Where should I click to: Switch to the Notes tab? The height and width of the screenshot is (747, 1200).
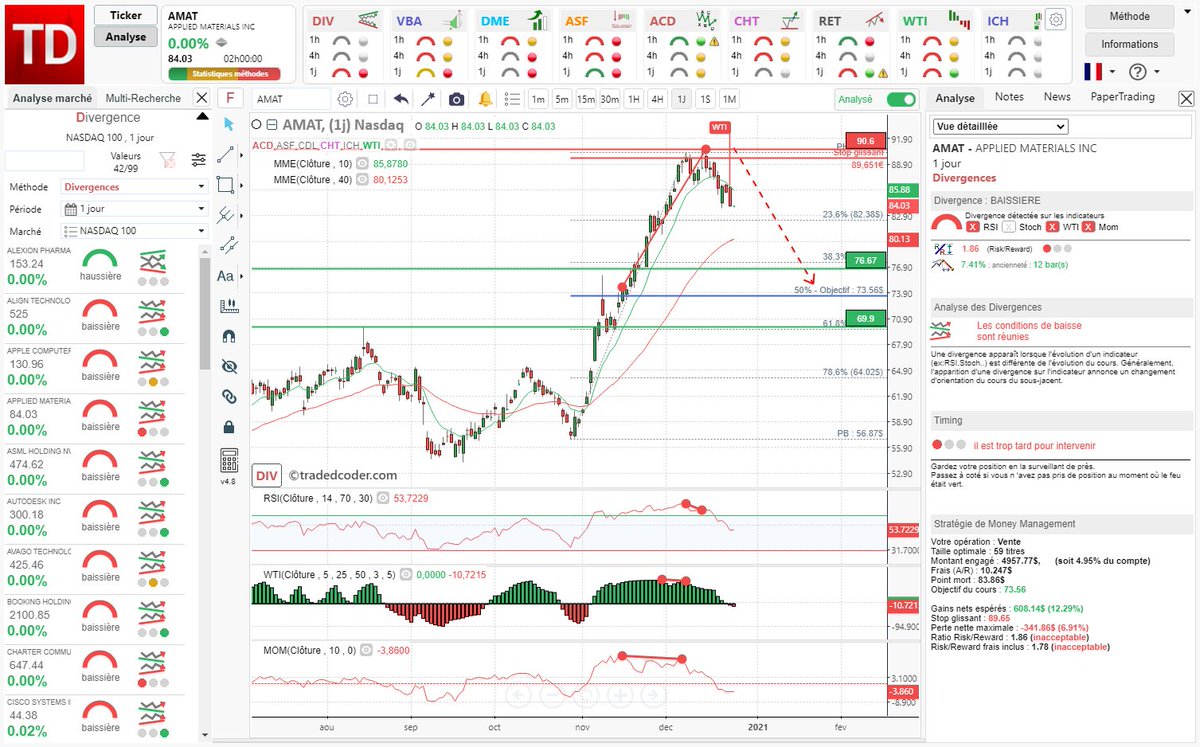pos(1009,97)
